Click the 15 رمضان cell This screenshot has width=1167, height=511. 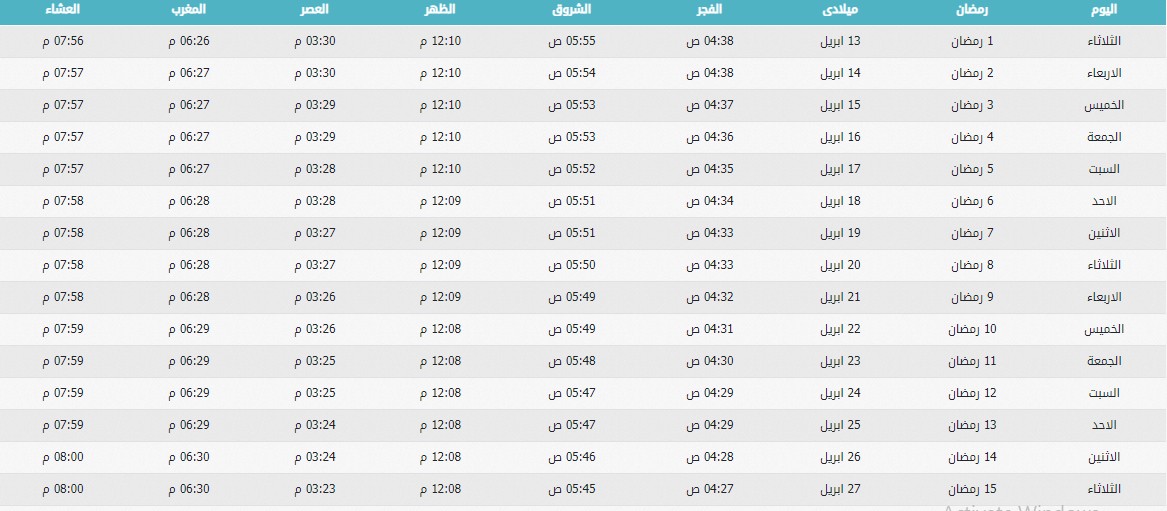pyautogui.click(x=972, y=489)
